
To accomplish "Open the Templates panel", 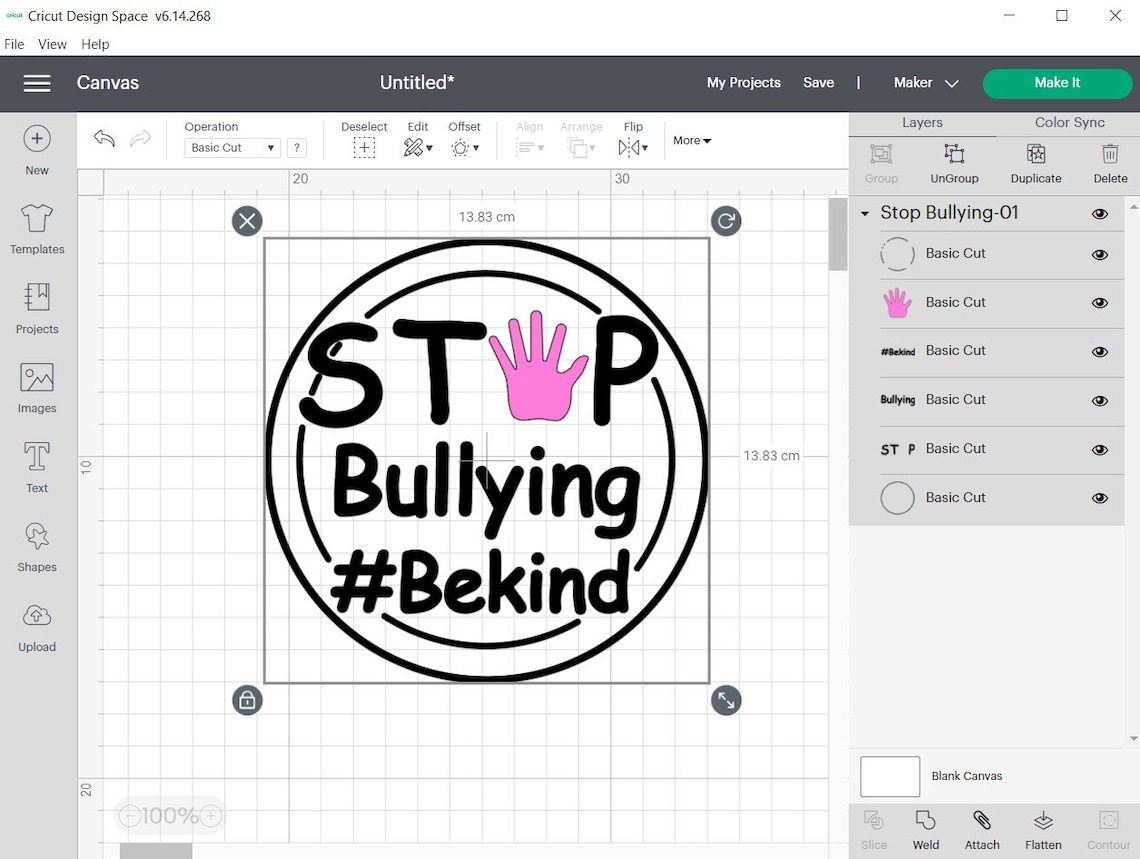I will [x=36, y=228].
